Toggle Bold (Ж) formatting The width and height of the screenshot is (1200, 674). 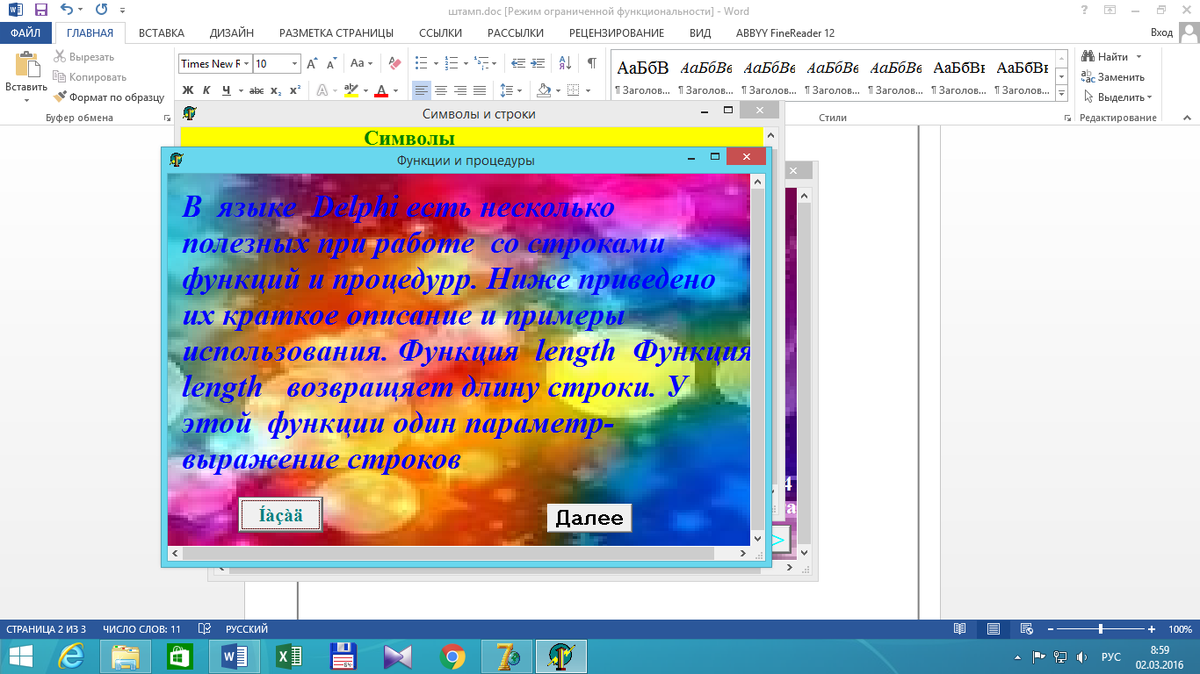coord(190,90)
